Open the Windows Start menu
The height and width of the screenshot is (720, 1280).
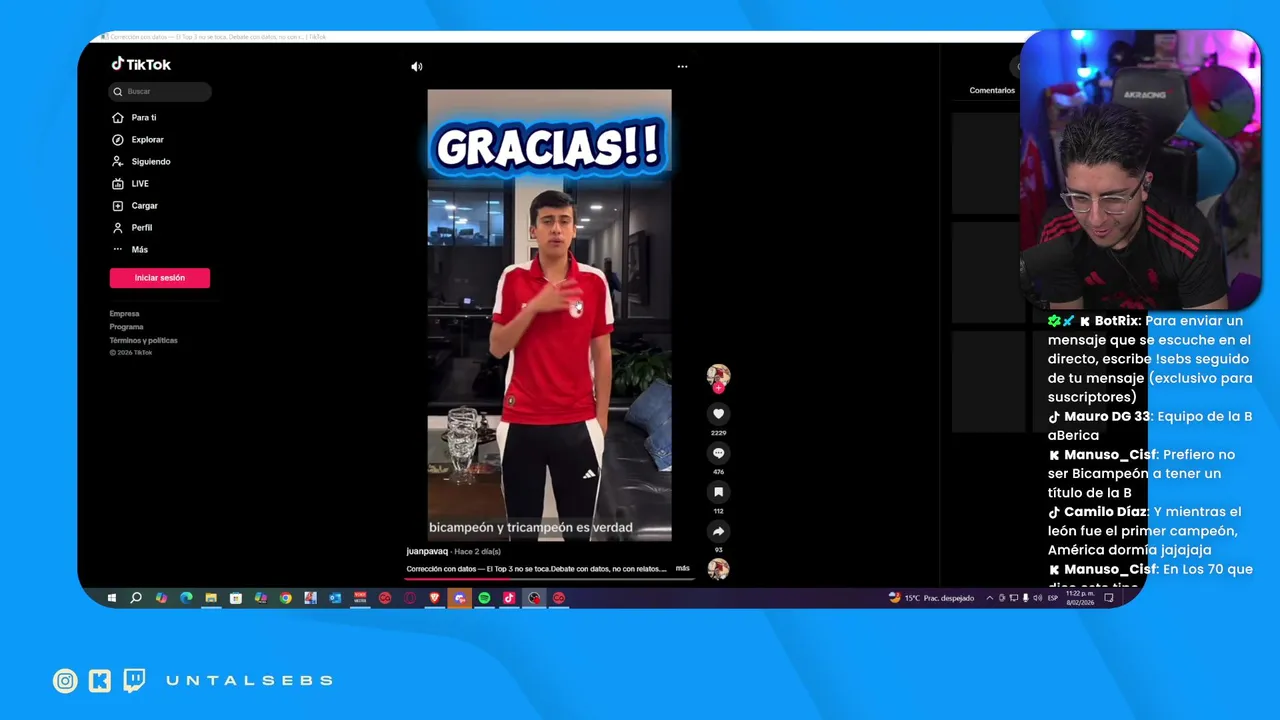[x=111, y=598]
